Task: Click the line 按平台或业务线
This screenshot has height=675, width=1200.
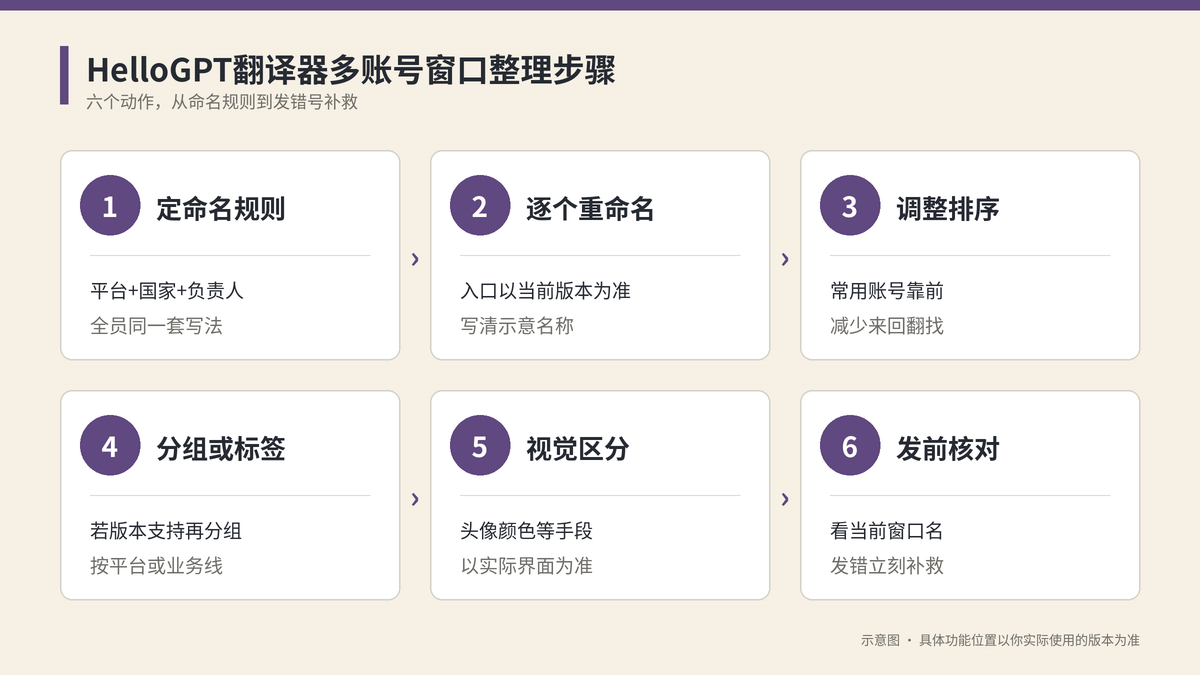Action: pos(156,566)
